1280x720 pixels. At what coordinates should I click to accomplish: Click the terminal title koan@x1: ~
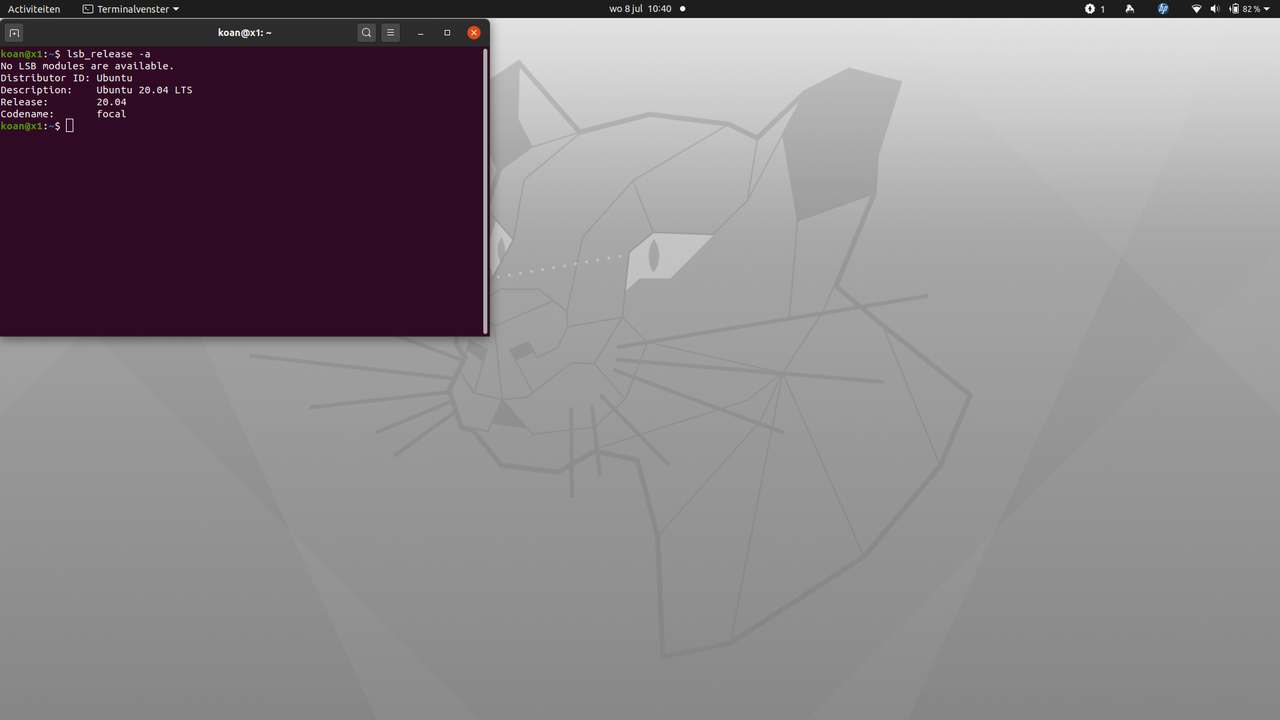(245, 33)
